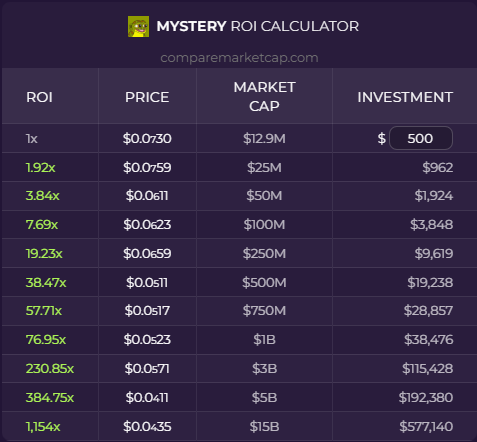
Task: Click the 1.92x ROI value
Action: [x=40, y=167]
